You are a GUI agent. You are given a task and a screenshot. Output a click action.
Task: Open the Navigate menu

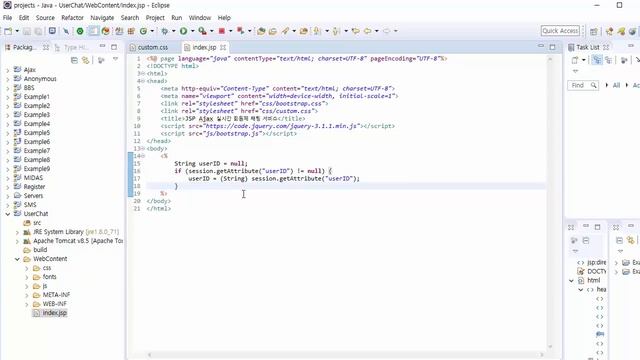pyautogui.click(x=102, y=18)
